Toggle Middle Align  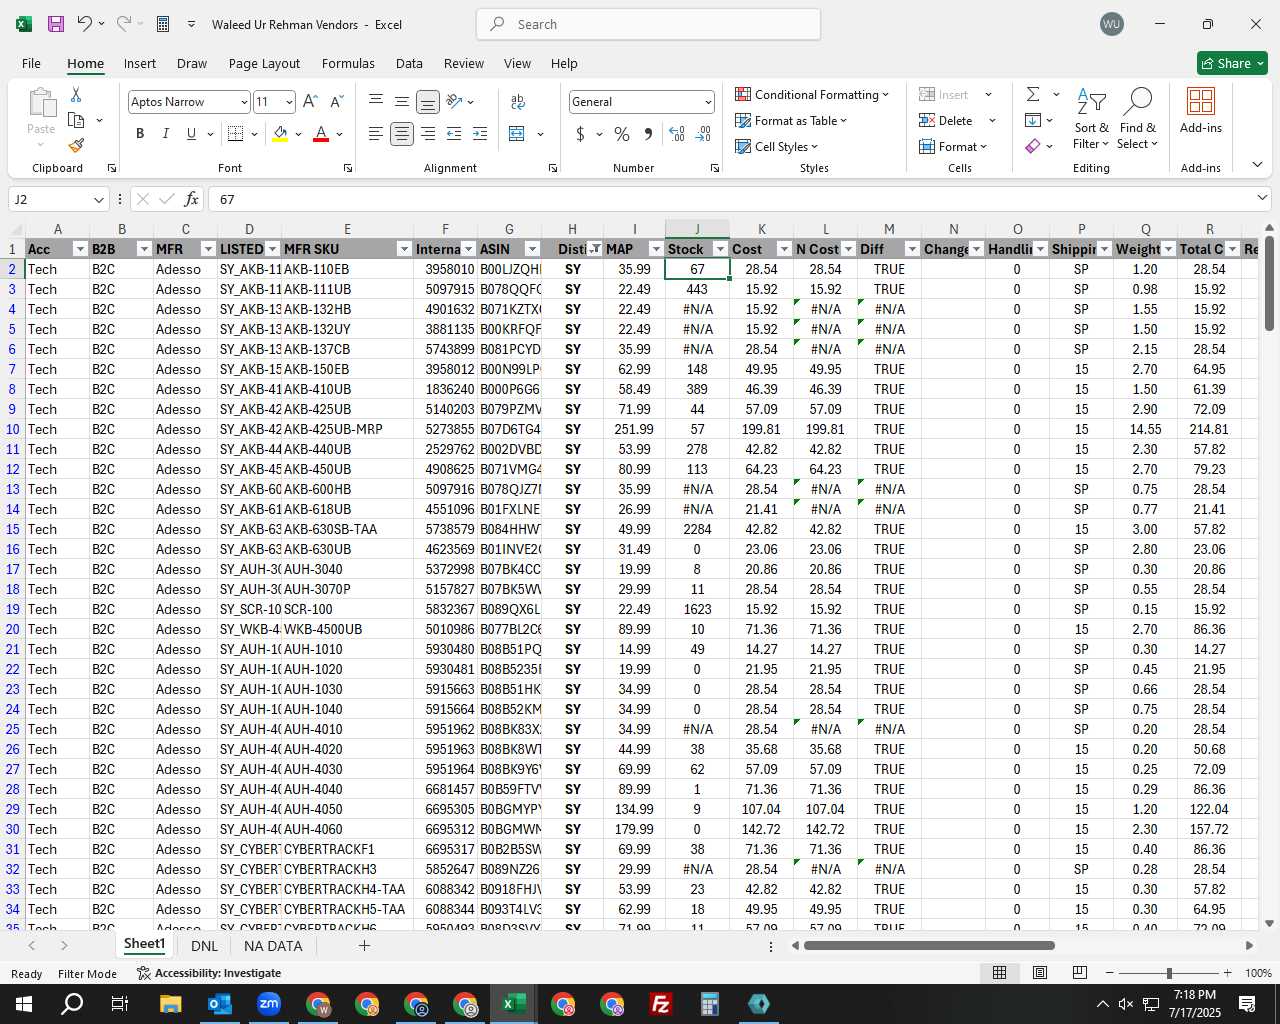[402, 101]
